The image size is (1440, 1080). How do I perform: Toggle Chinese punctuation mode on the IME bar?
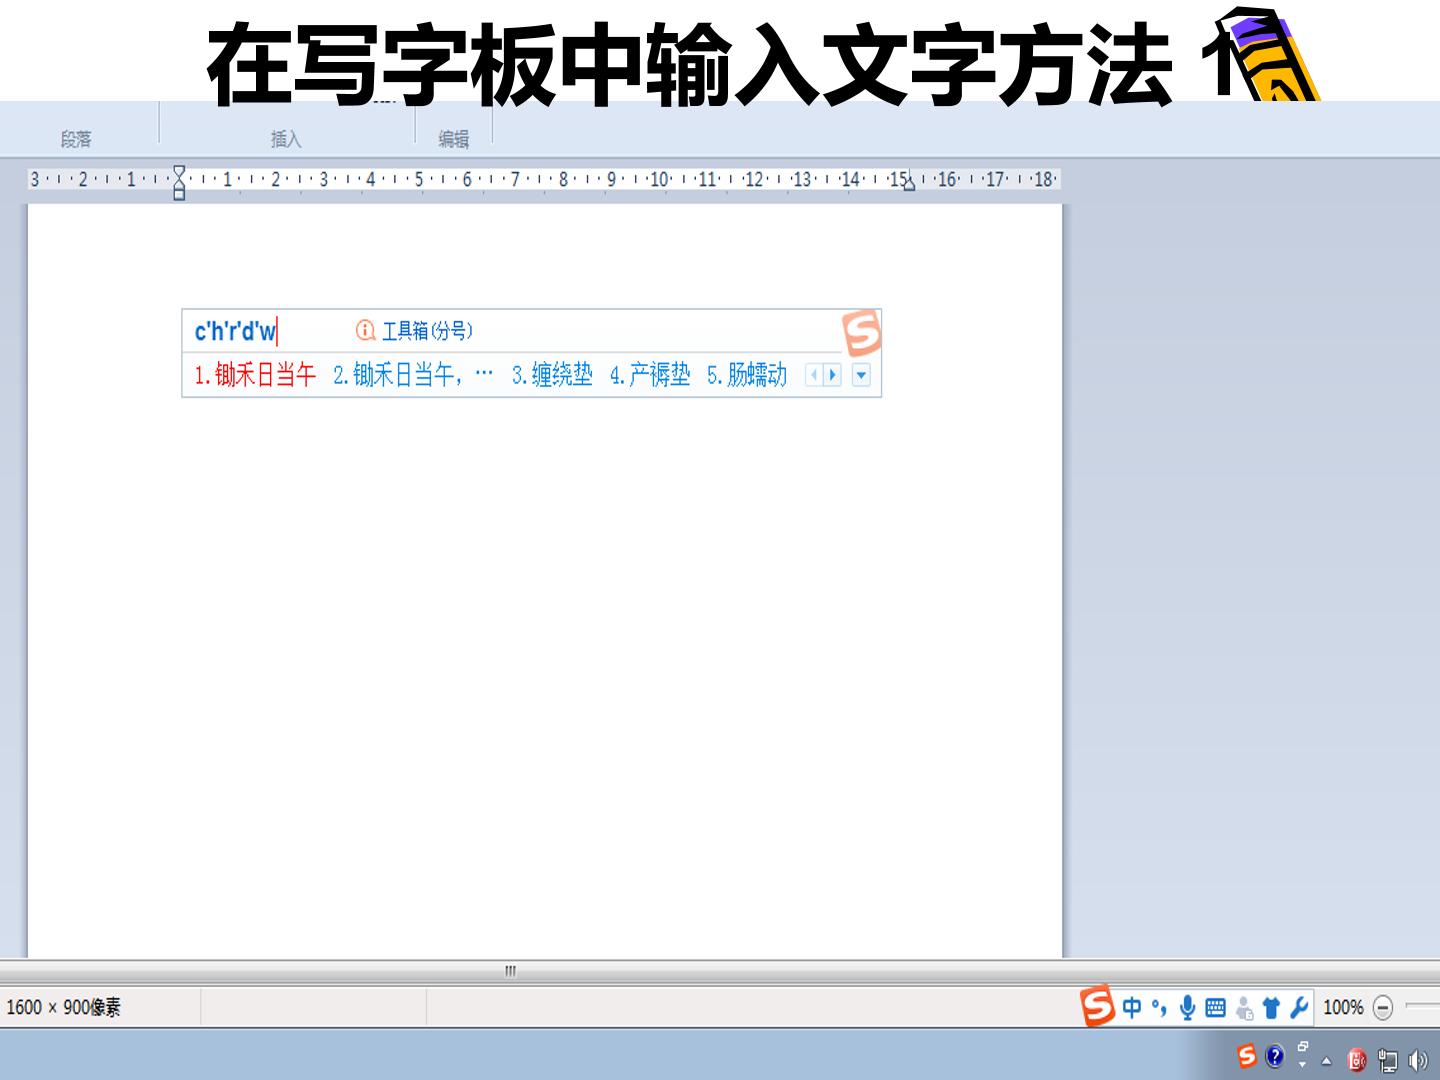tap(1159, 1007)
